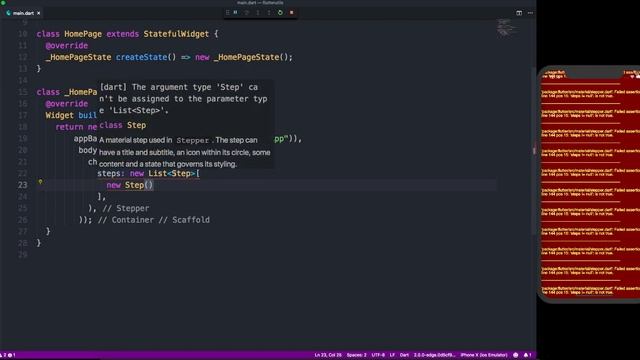Click the green hot reload restart icon
Screen dimensions: 640x360
pos(280,13)
